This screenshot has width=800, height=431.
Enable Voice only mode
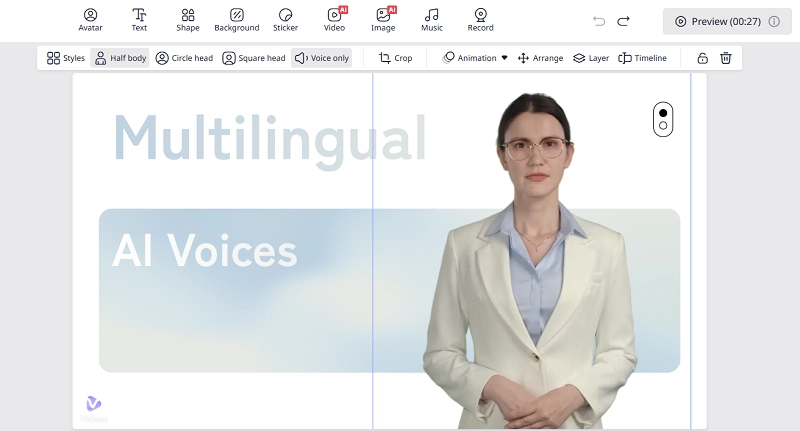pos(322,58)
